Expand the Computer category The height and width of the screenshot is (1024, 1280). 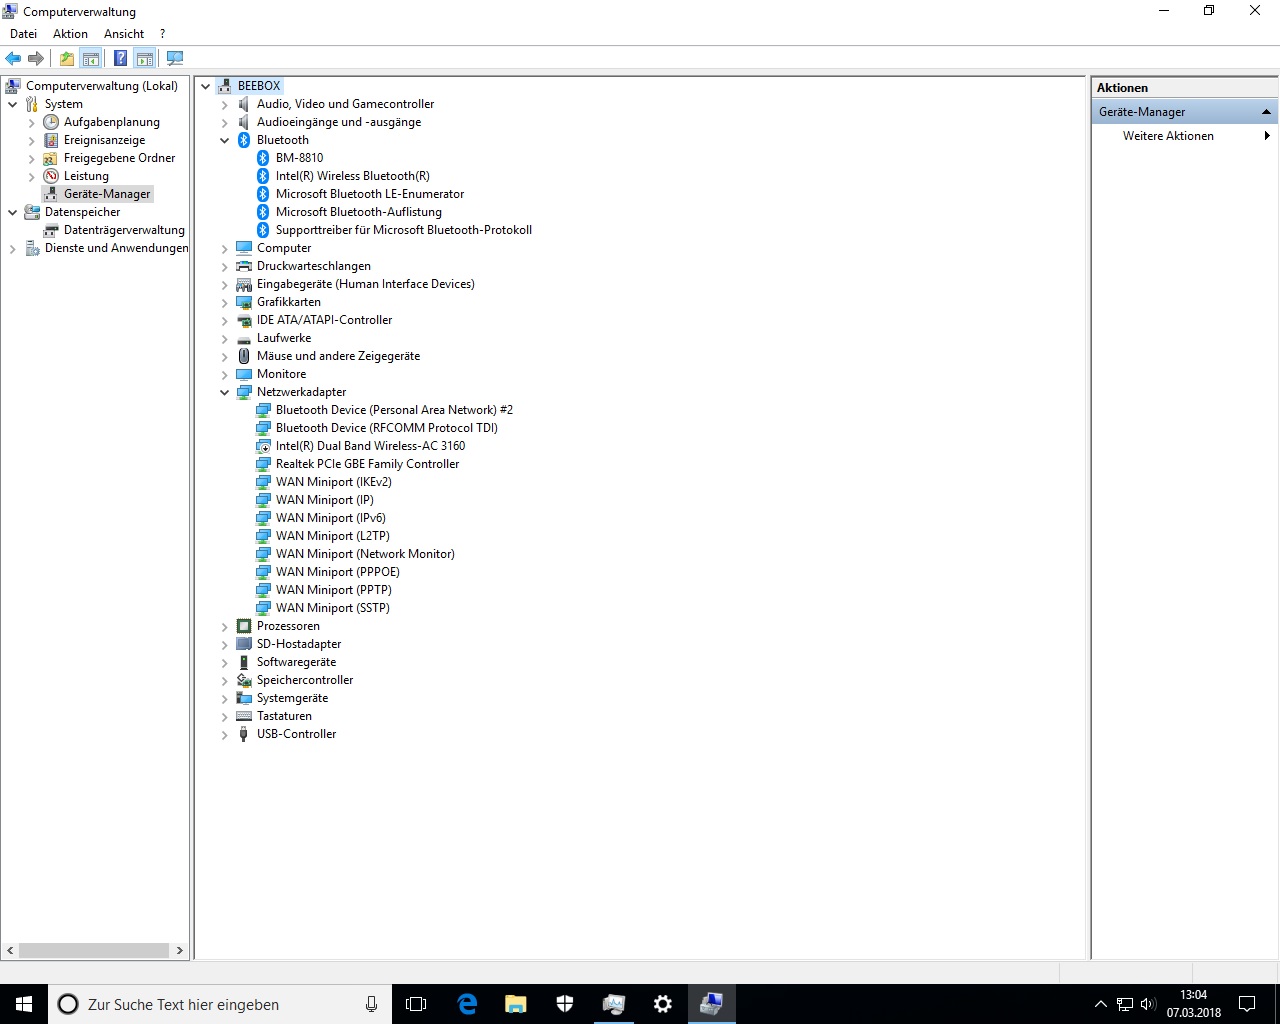point(225,248)
